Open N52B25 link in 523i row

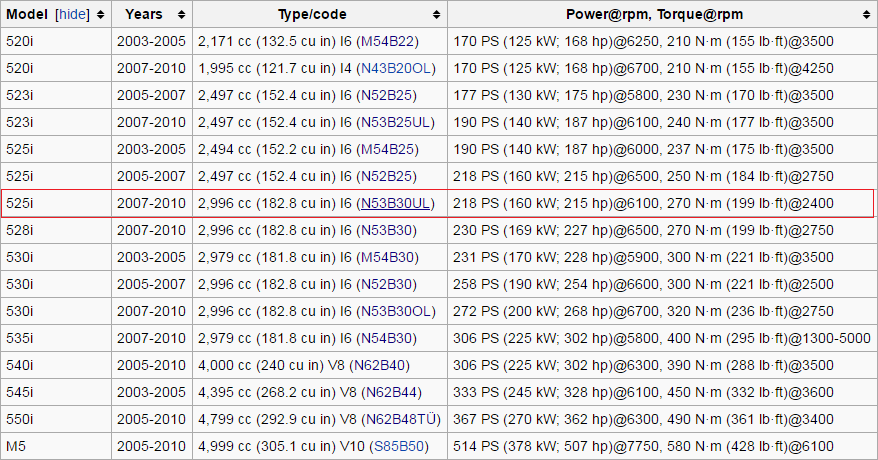(x=386, y=95)
